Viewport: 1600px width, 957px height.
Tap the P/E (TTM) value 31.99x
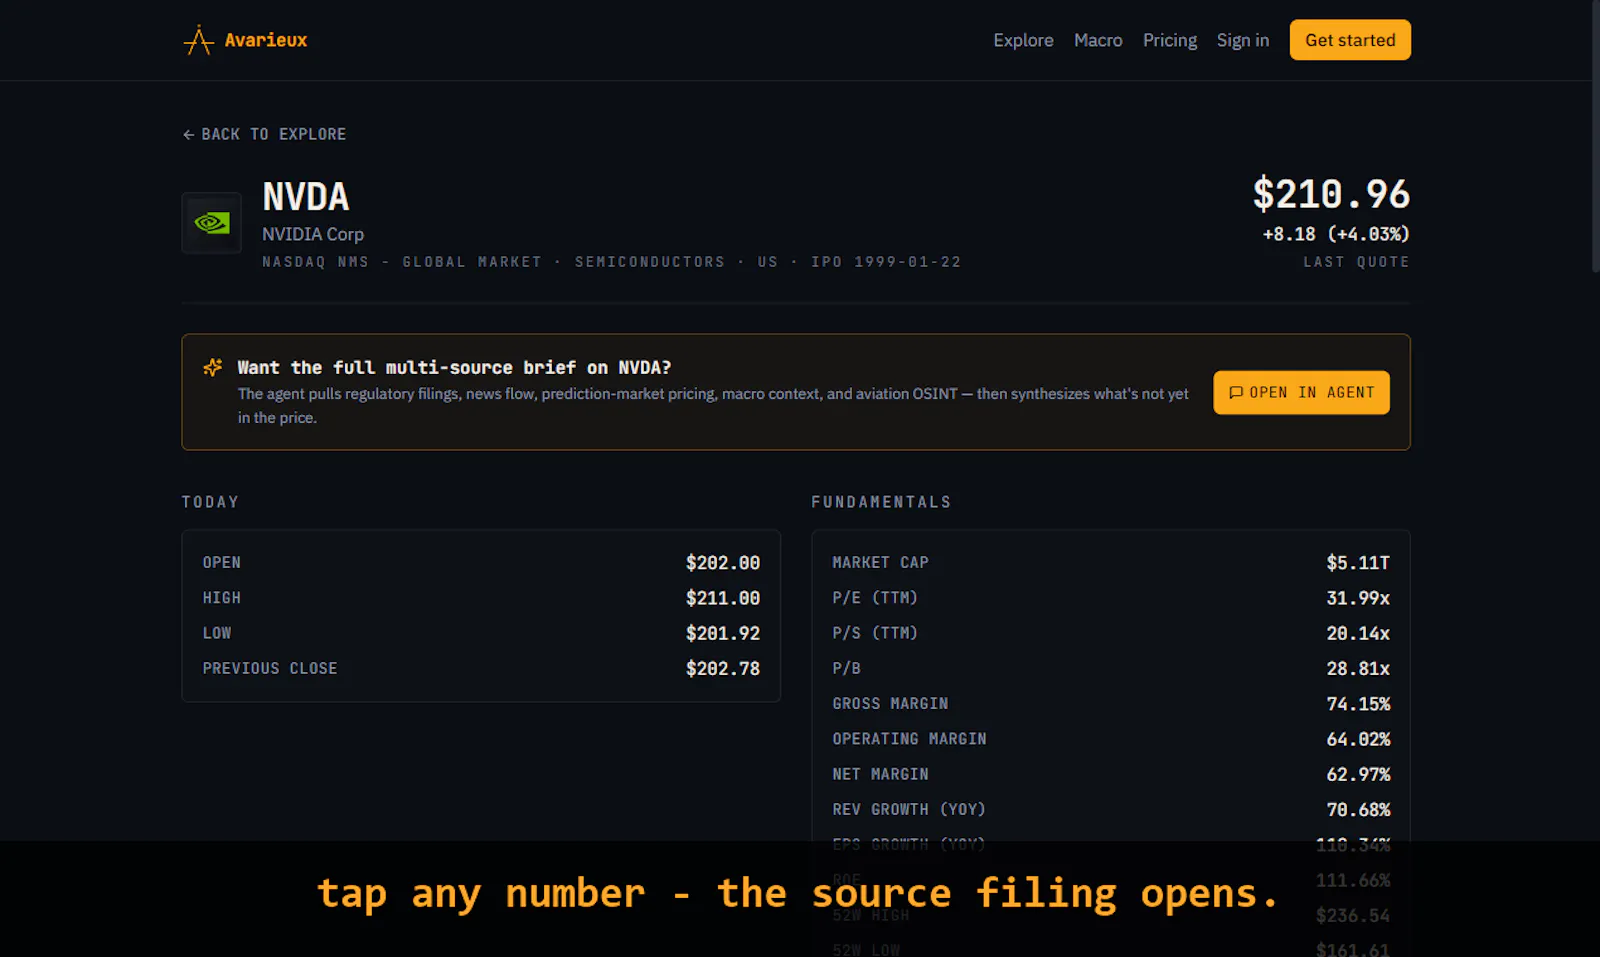(x=1358, y=598)
